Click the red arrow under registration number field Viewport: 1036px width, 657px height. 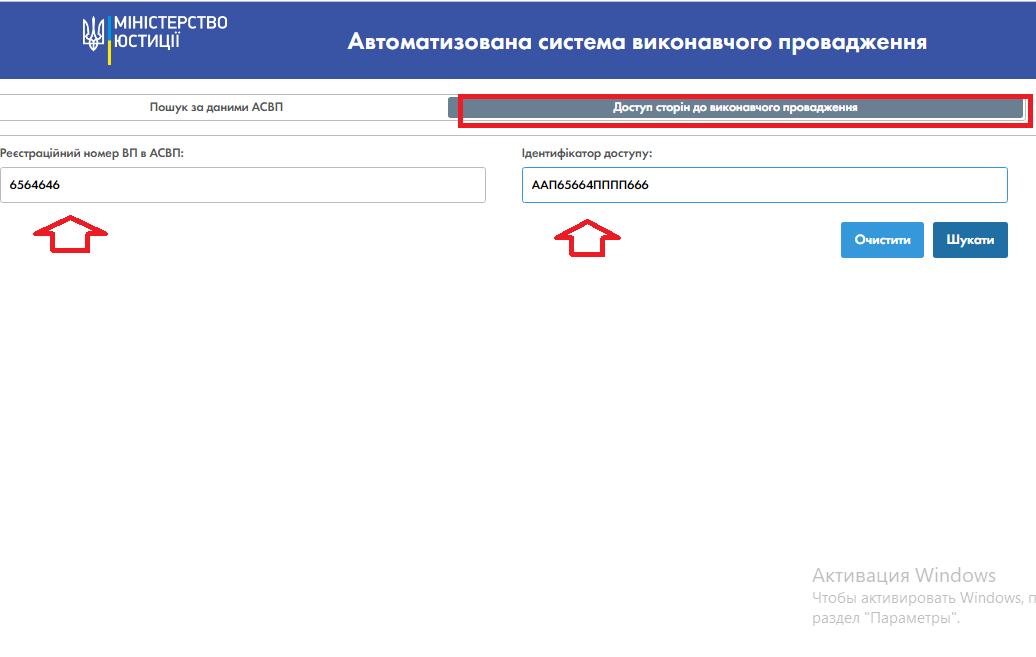[70, 234]
